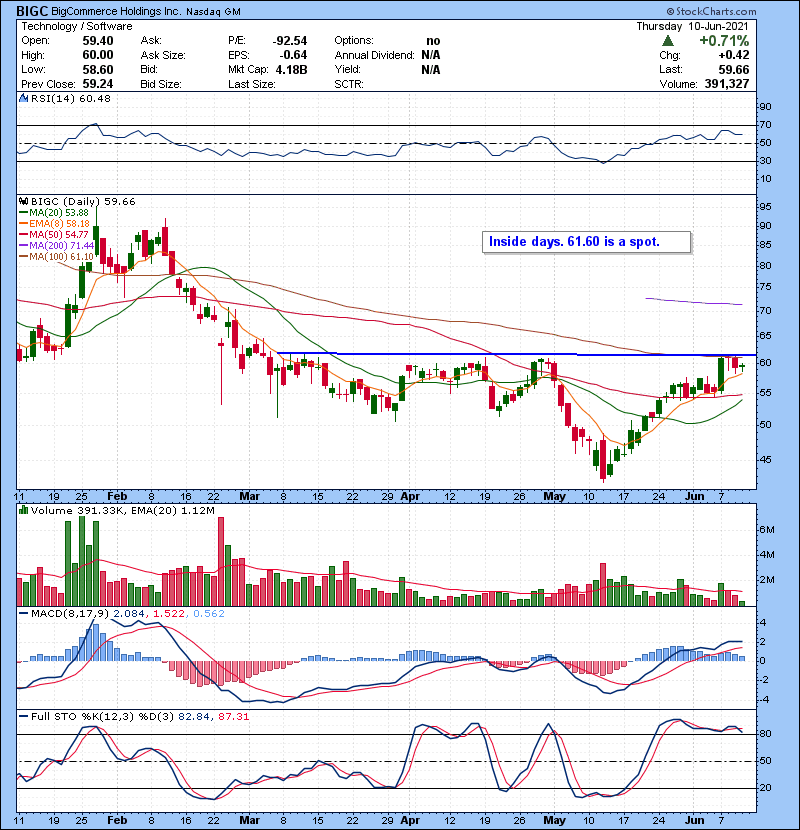The height and width of the screenshot is (830, 800).
Task: Click the Mkt Cap value 4.18B
Action: pos(291,69)
